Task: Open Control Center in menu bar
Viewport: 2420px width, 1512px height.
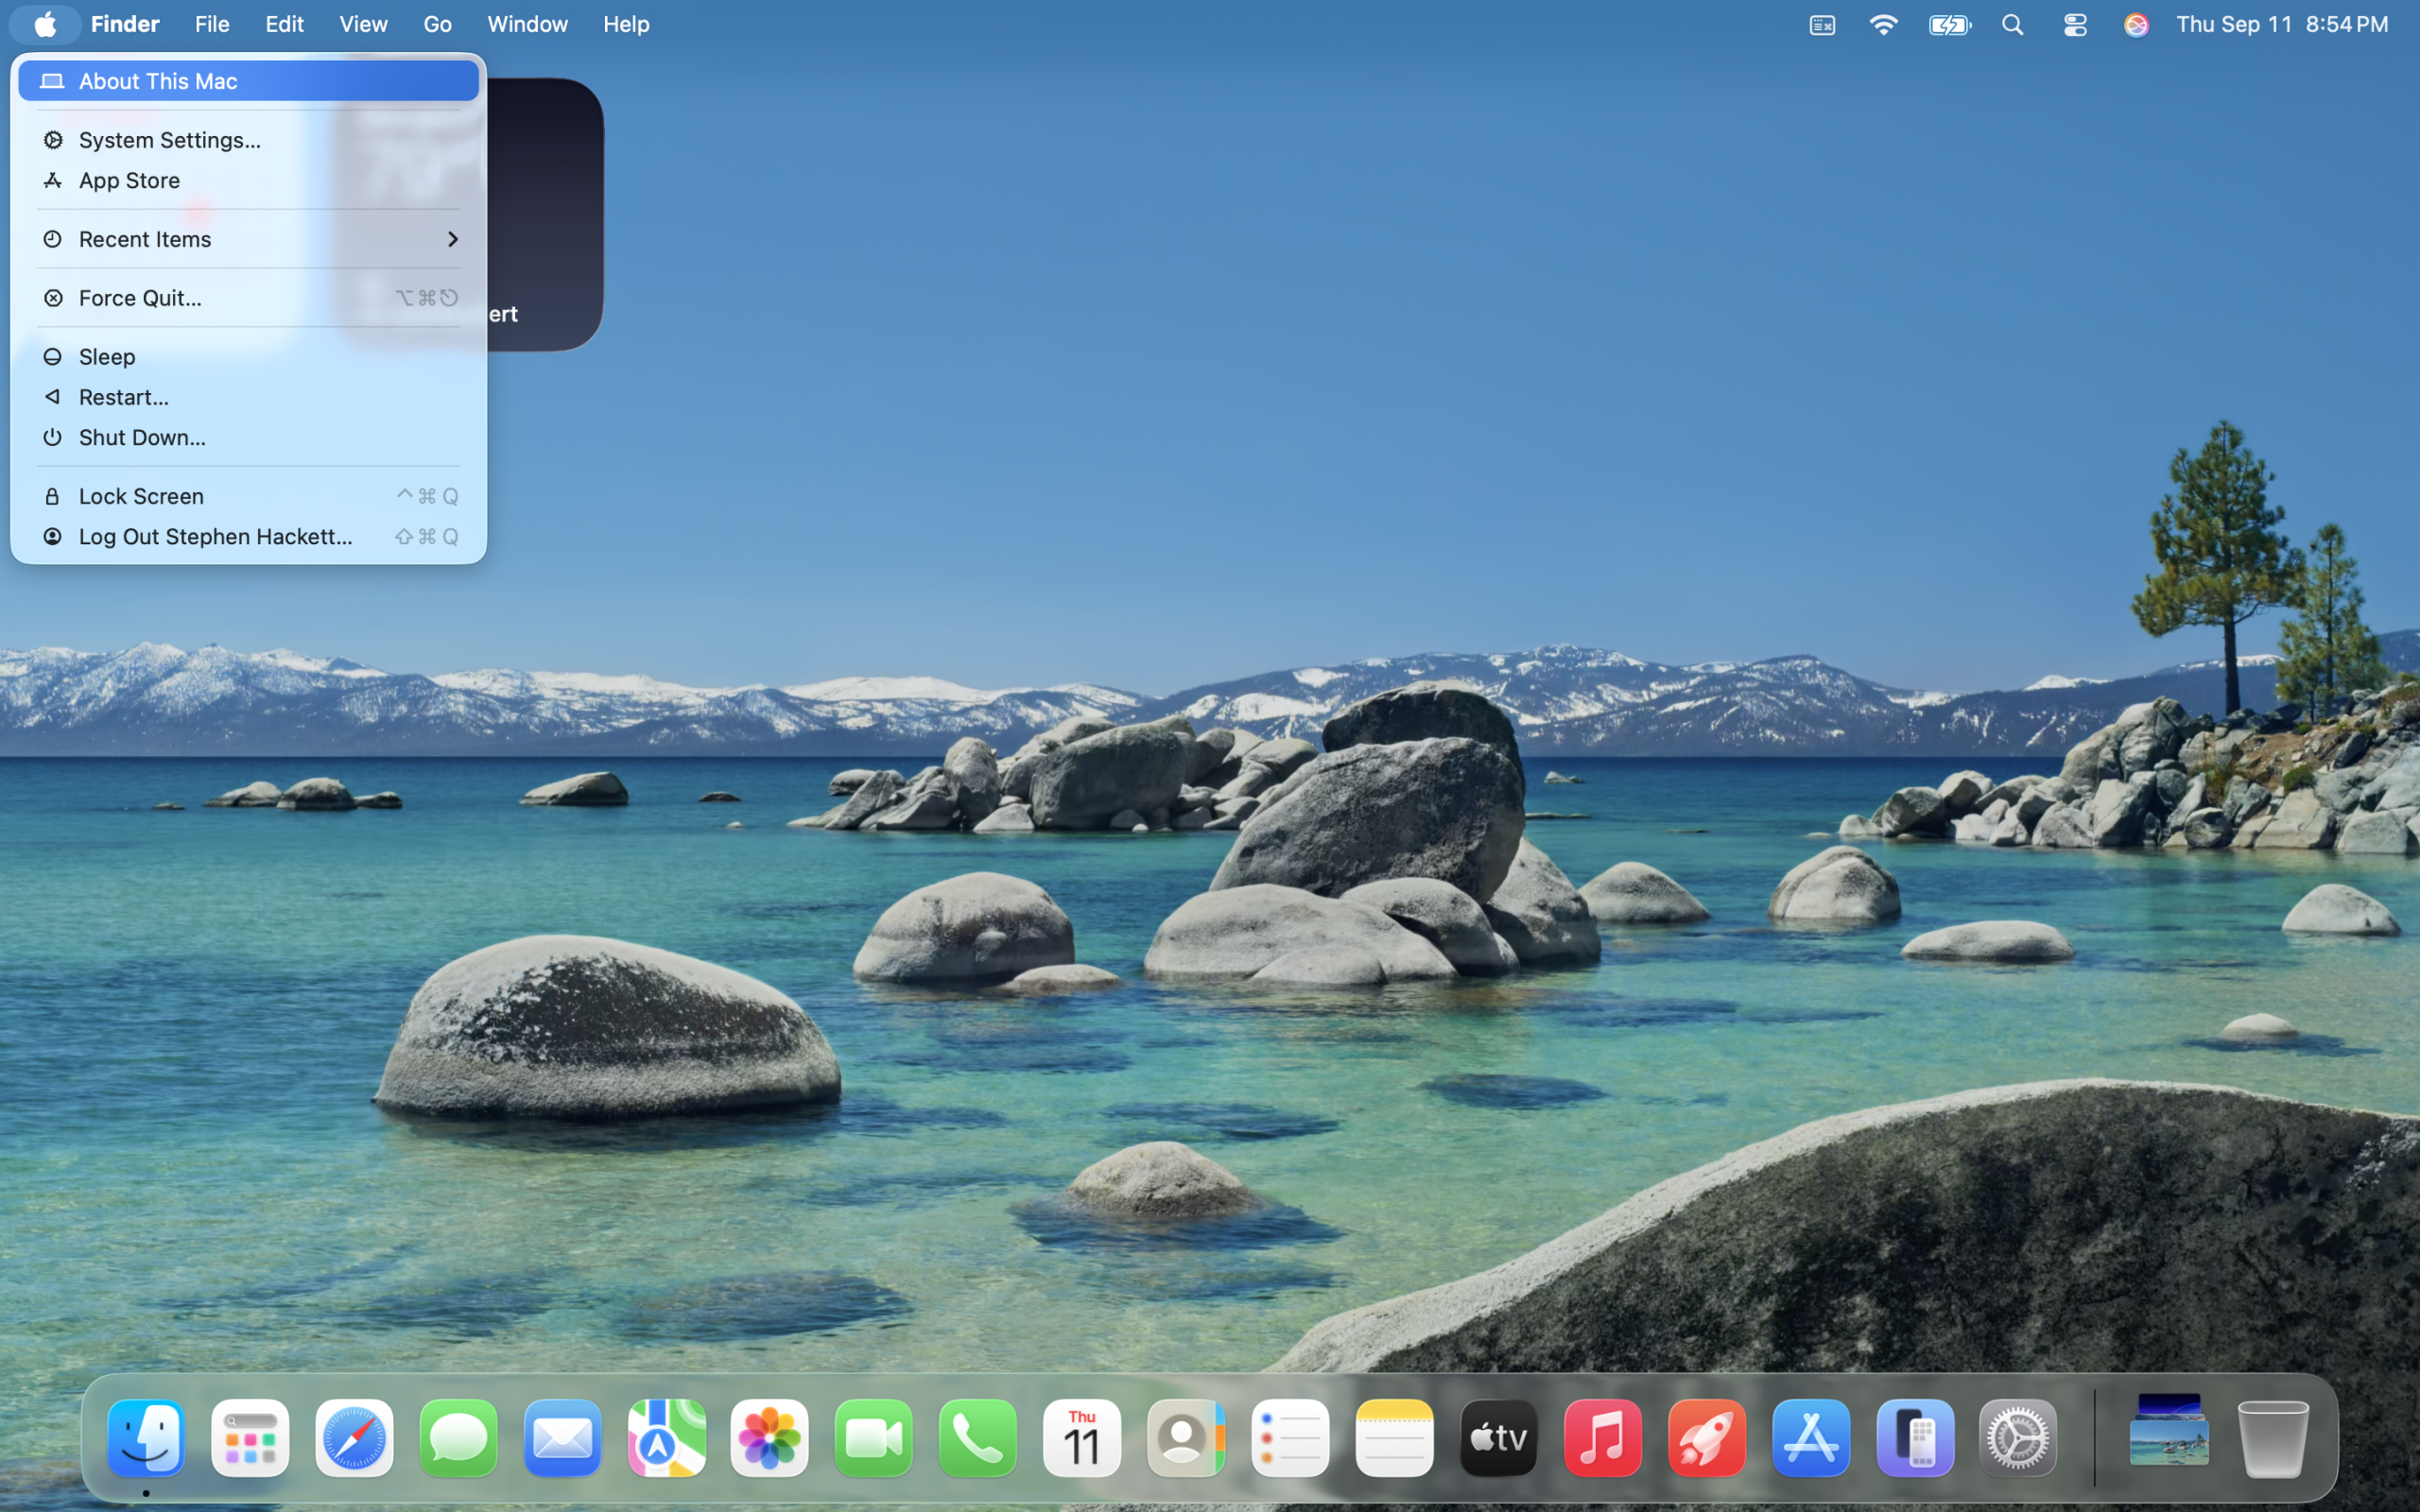Action: [2075, 25]
